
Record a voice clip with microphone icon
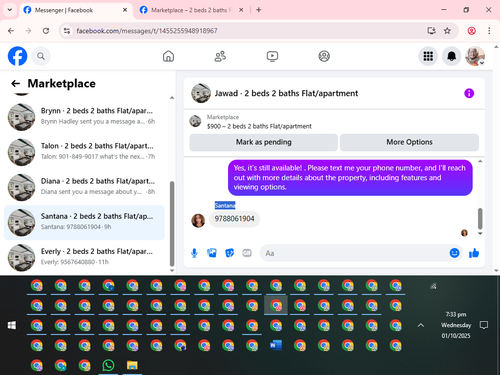coord(194,253)
